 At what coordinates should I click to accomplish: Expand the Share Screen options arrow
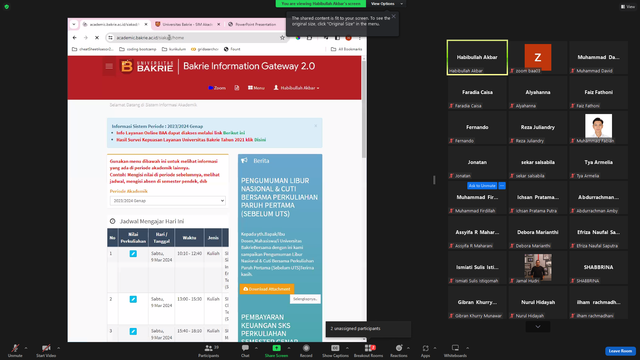click(289, 348)
